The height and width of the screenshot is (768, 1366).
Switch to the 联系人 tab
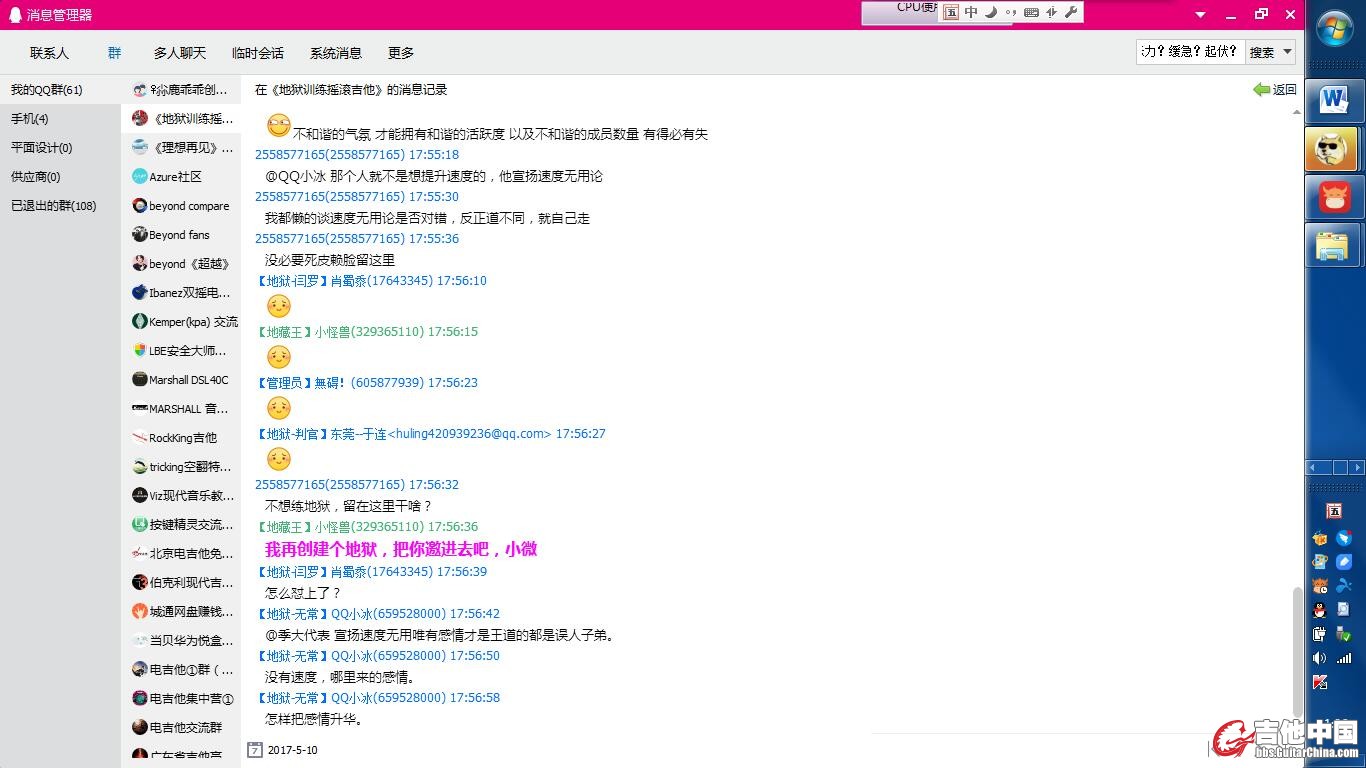coord(49,53)
